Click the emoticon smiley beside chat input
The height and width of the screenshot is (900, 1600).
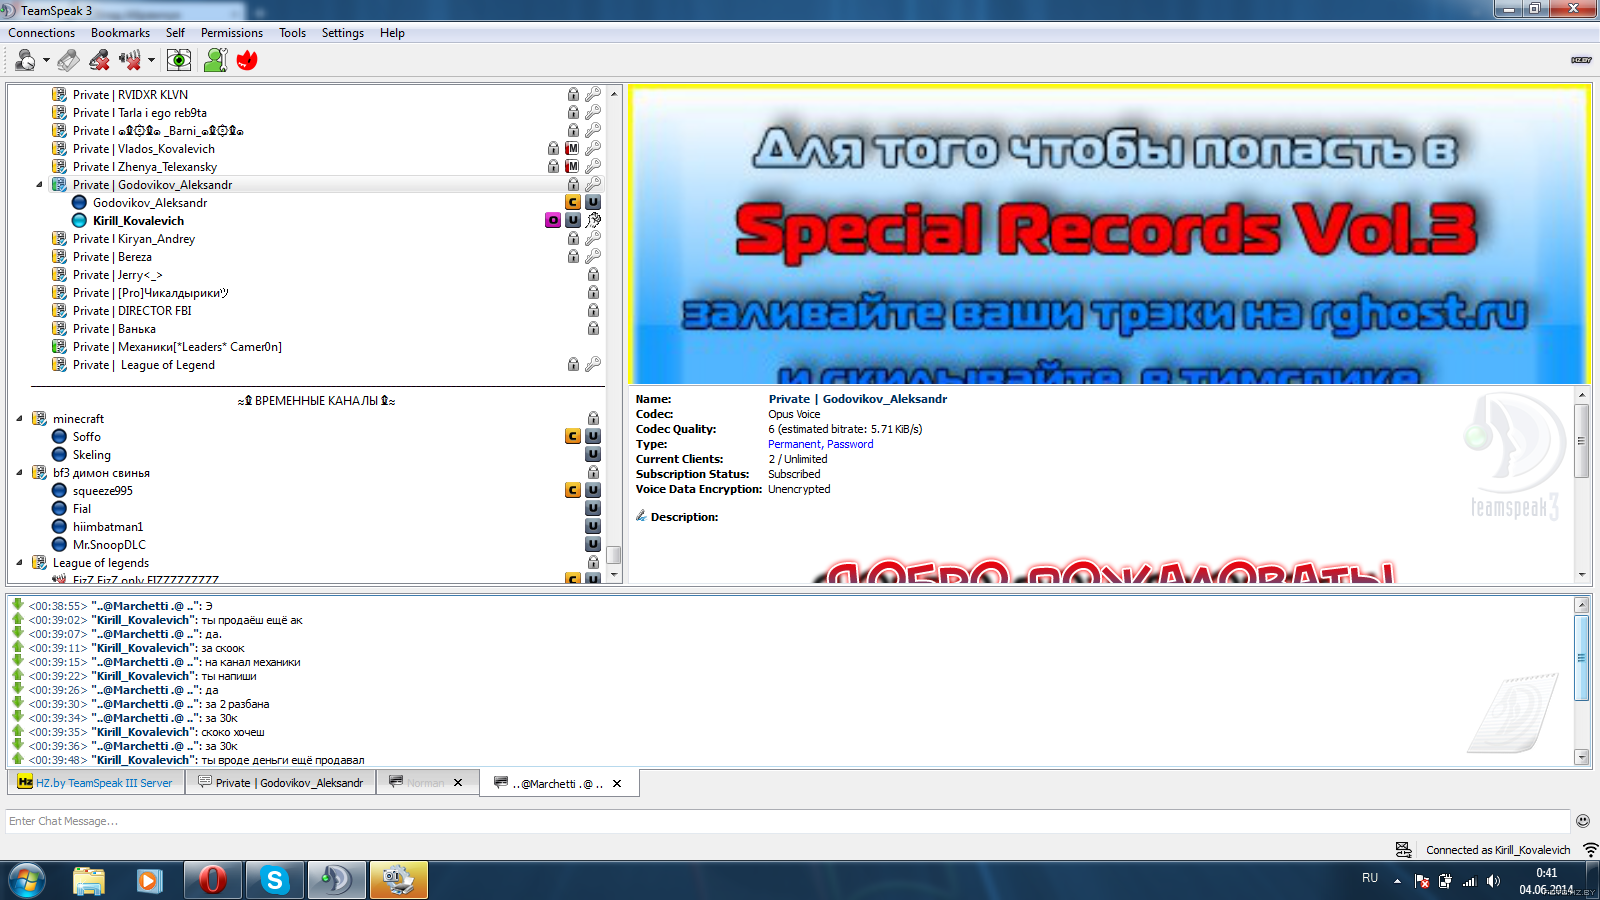pyautogui.click(x=1582, y=821)
